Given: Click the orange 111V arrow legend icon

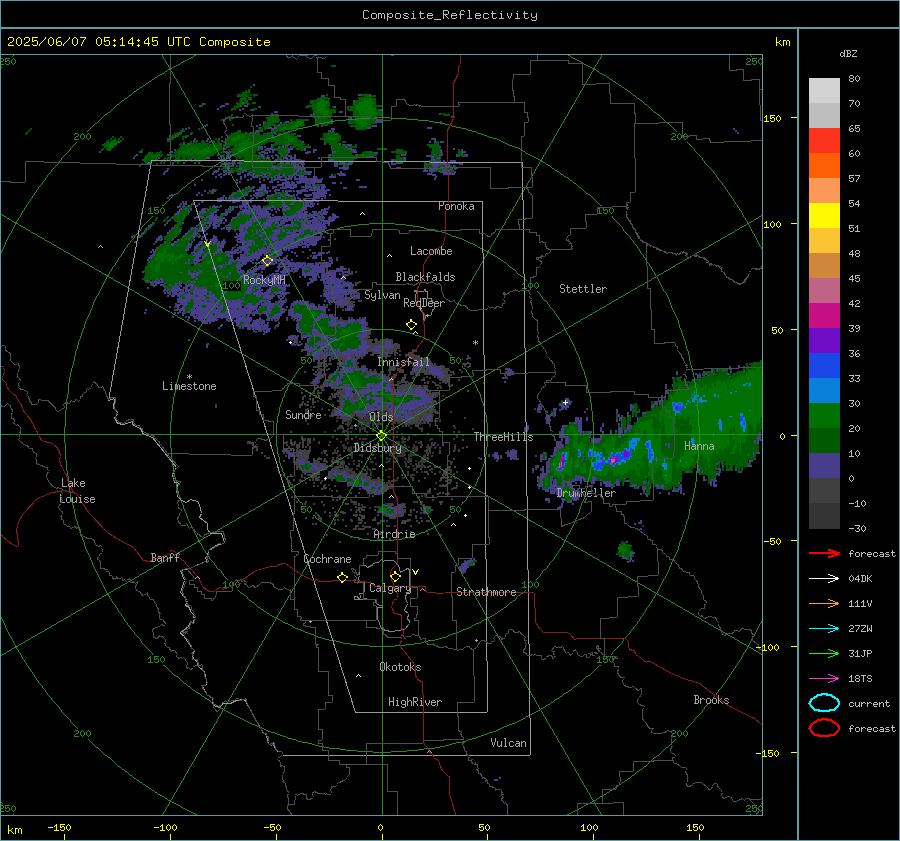Looking at the screenshot, I should tap(824, 603).
